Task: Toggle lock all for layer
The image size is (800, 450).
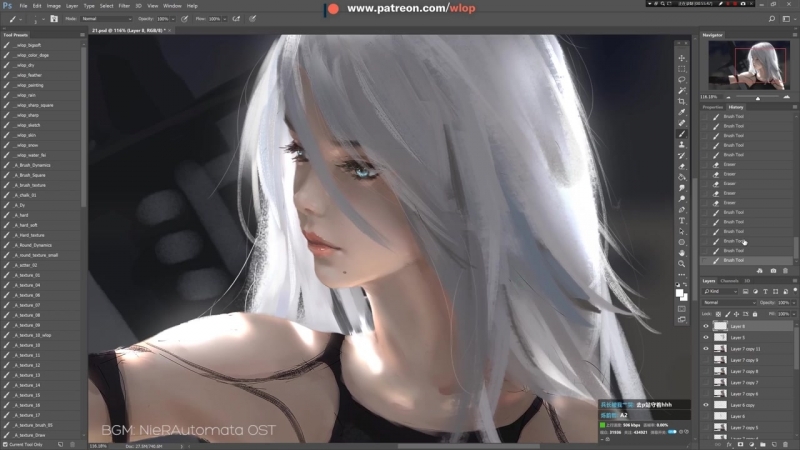Action: pyautogui.click(x=755, y=314)
